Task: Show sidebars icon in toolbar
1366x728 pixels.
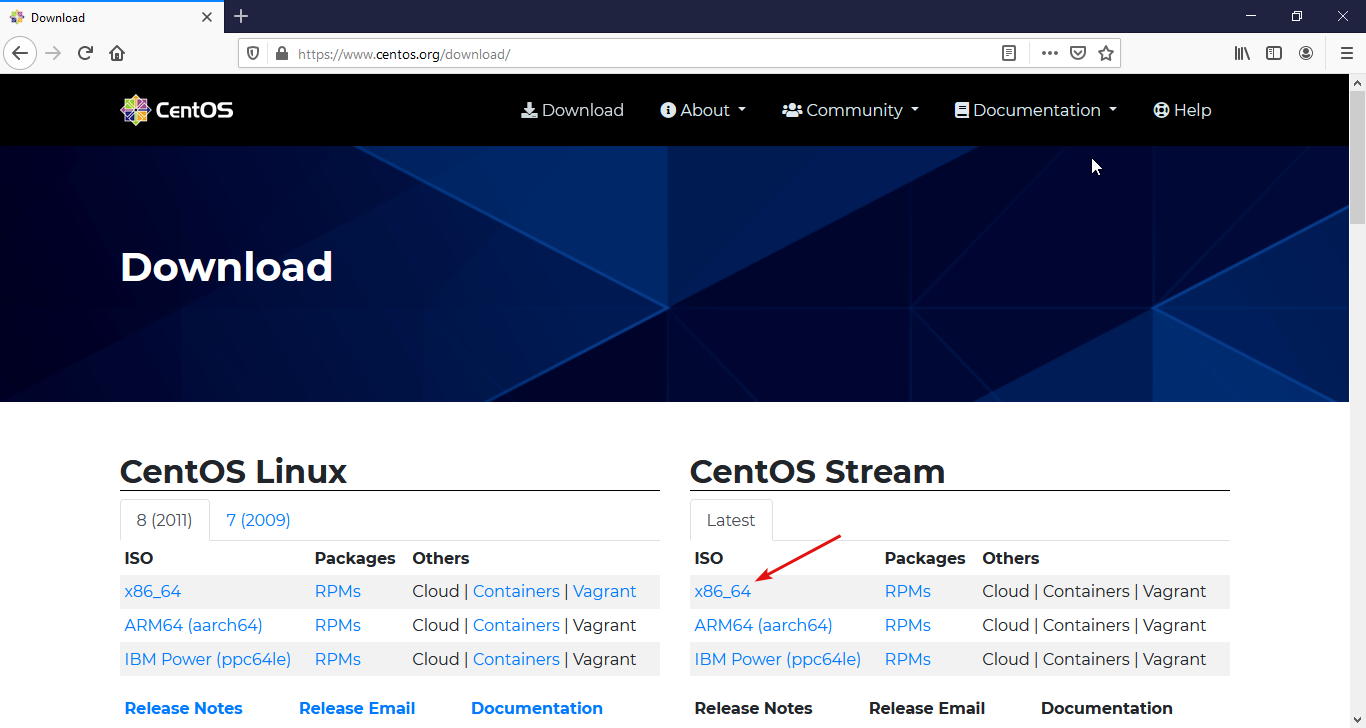Action: coord(1274,53)
